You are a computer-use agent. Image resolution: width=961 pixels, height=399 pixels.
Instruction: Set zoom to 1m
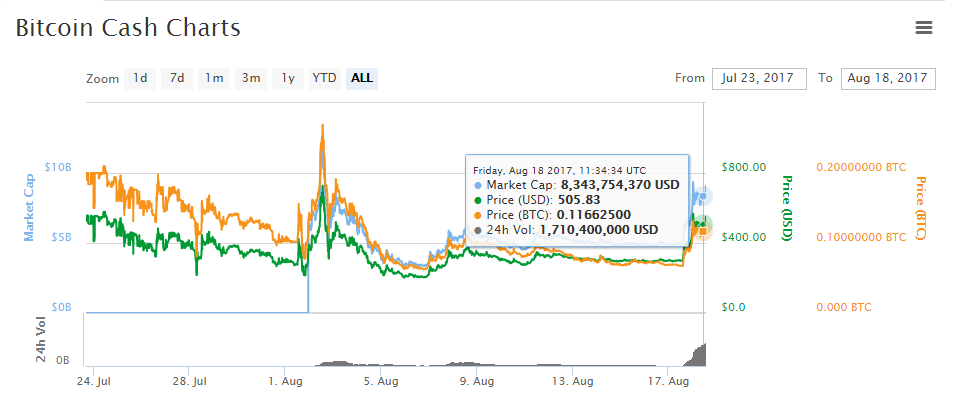point(214,78)
